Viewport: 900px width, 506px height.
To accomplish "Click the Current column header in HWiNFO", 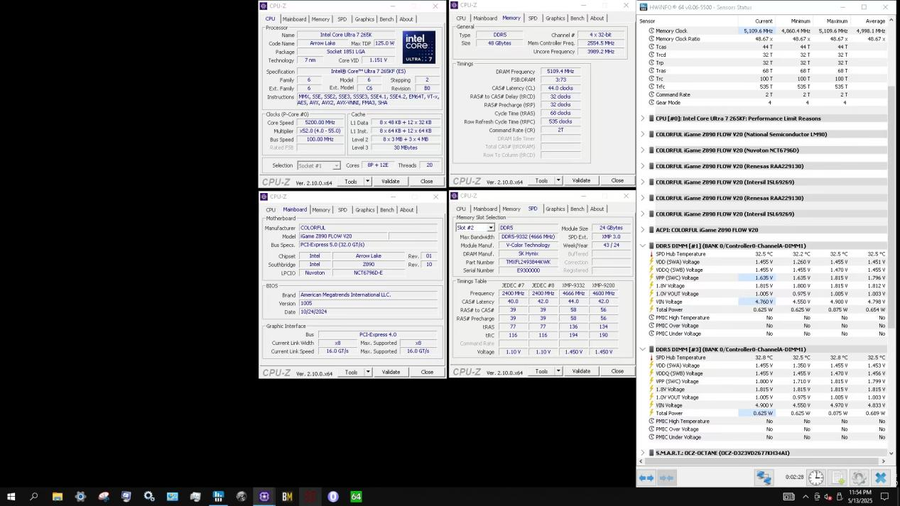I will coord(763,21).
